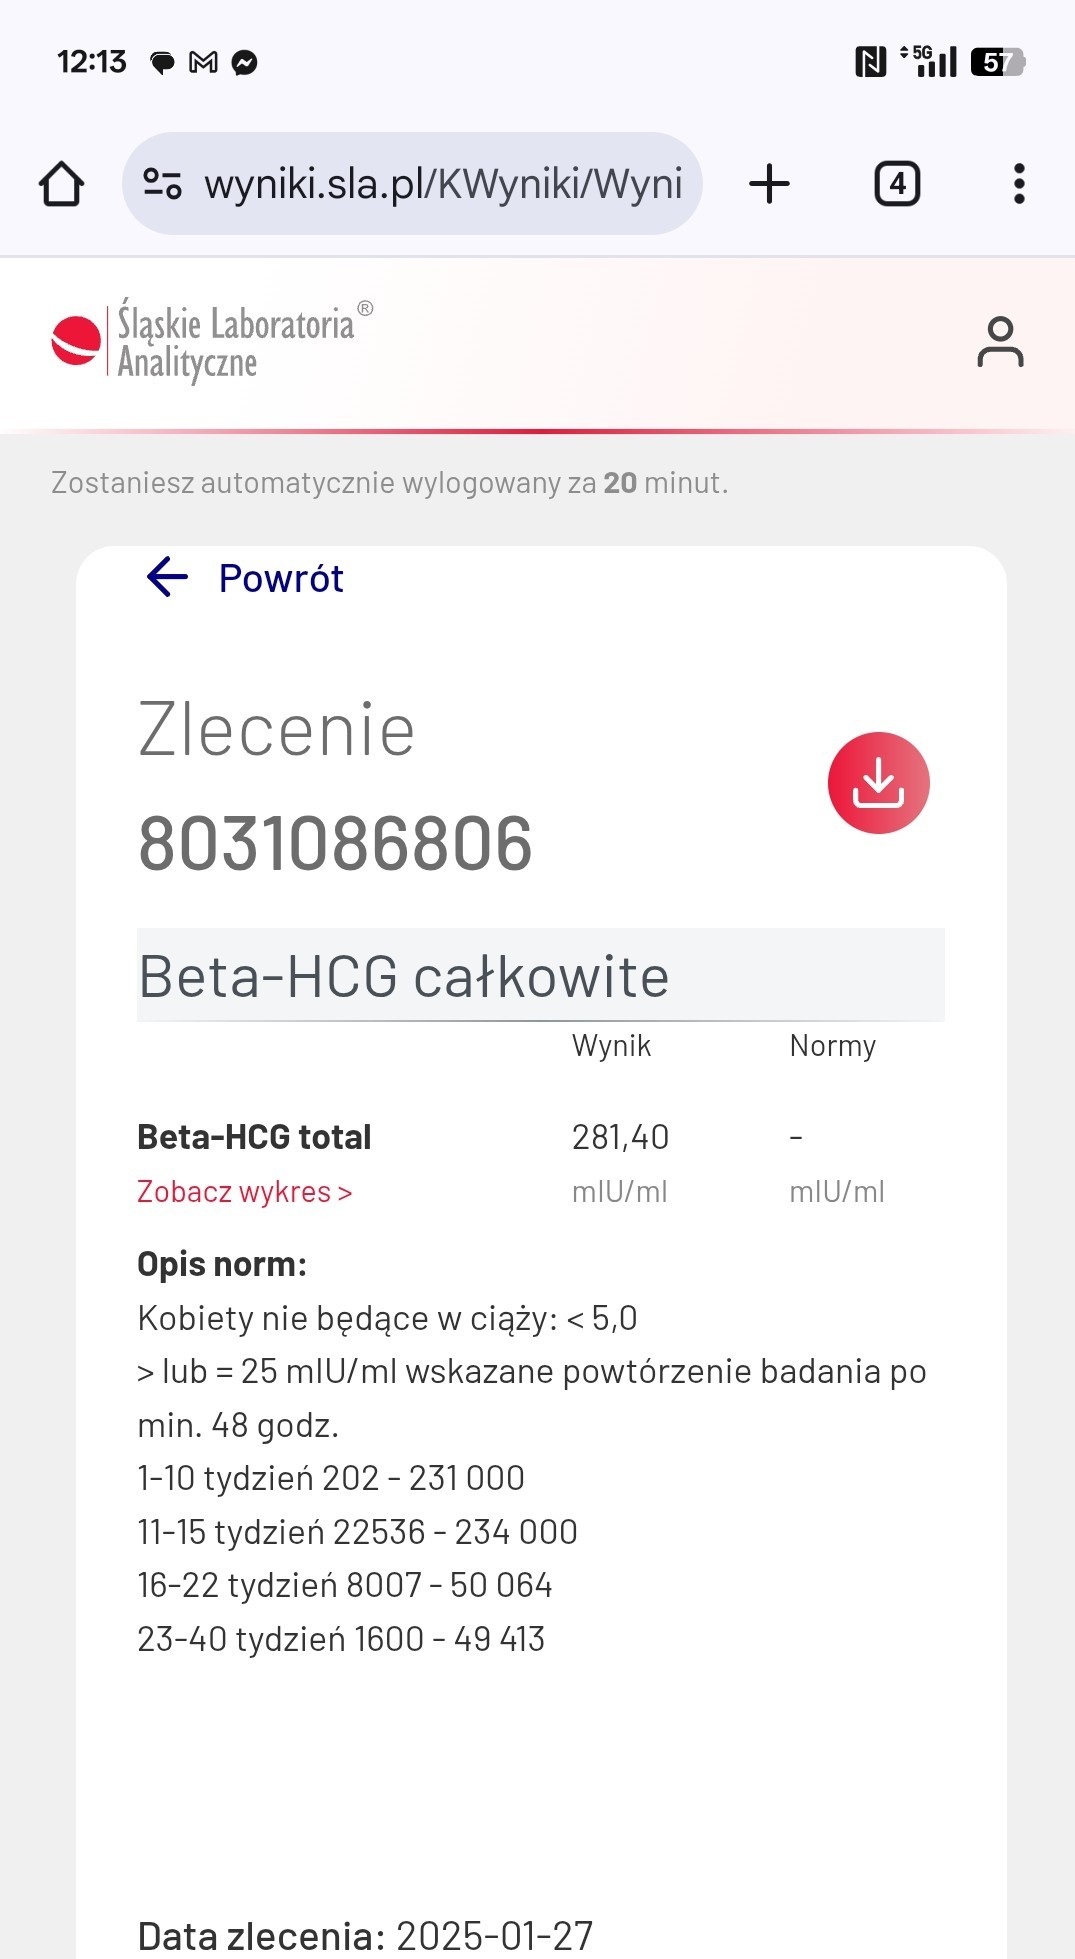Tap the Messenger notification icon
The image size is (1075, 1959).
[x=245, y=63]
